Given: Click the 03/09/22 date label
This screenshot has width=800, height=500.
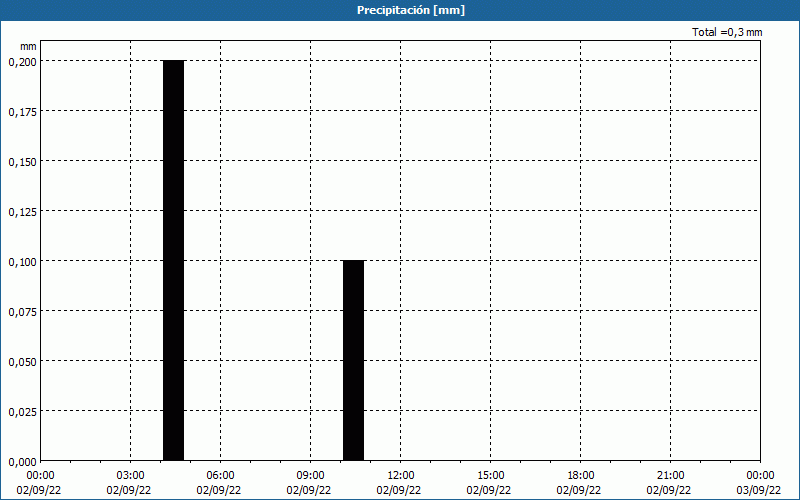Looking at the screenshot, I should [x=759, y=490].
